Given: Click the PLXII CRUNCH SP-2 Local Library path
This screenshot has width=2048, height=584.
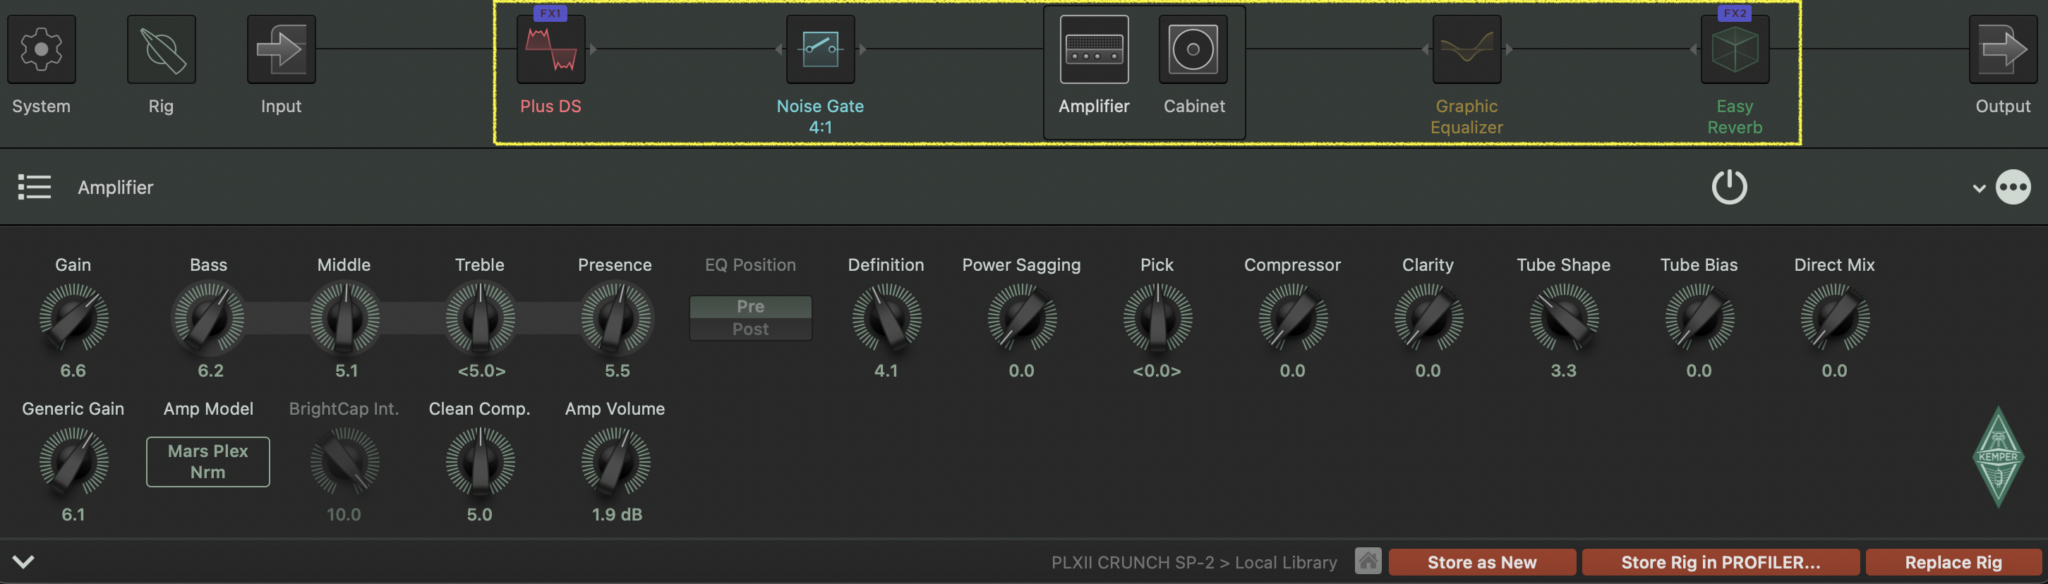Looking at the screenshot, I should [x=1194, y=562].
